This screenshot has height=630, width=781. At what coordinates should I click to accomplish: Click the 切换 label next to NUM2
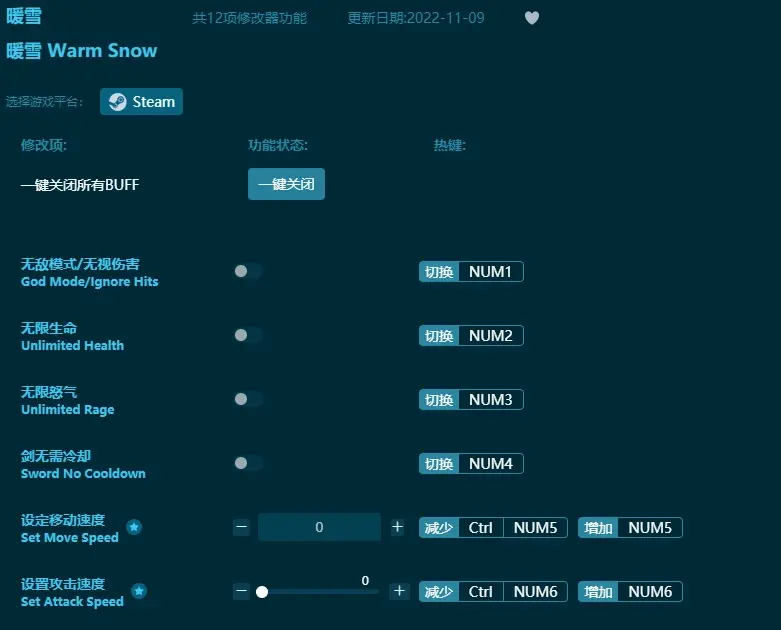coord(439,336)
